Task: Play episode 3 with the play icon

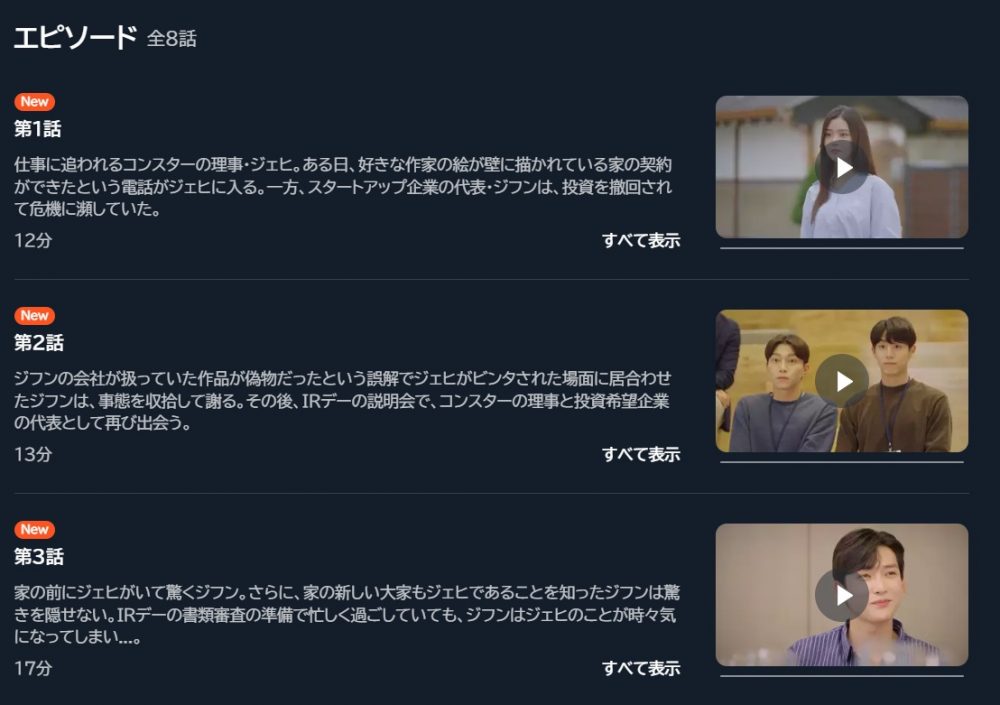Action: [842, 595]
